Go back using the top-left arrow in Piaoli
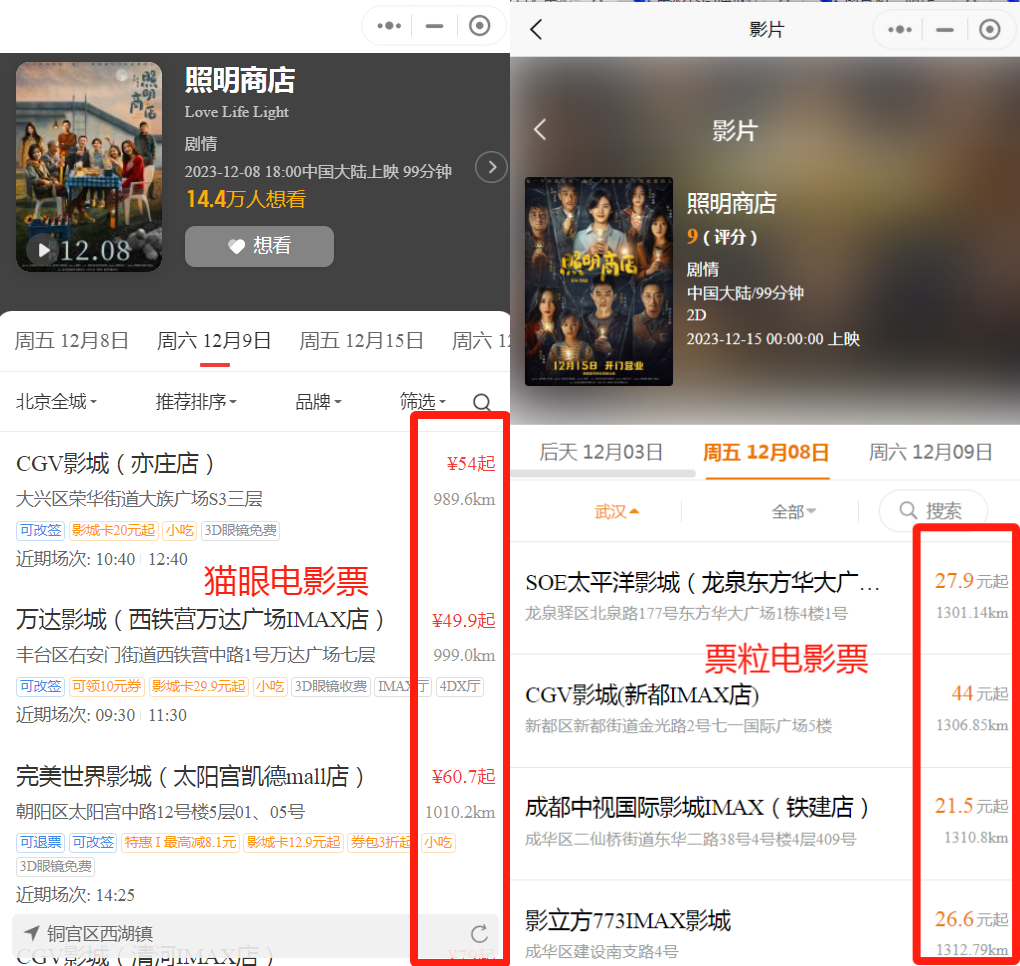 click(536, 29)
